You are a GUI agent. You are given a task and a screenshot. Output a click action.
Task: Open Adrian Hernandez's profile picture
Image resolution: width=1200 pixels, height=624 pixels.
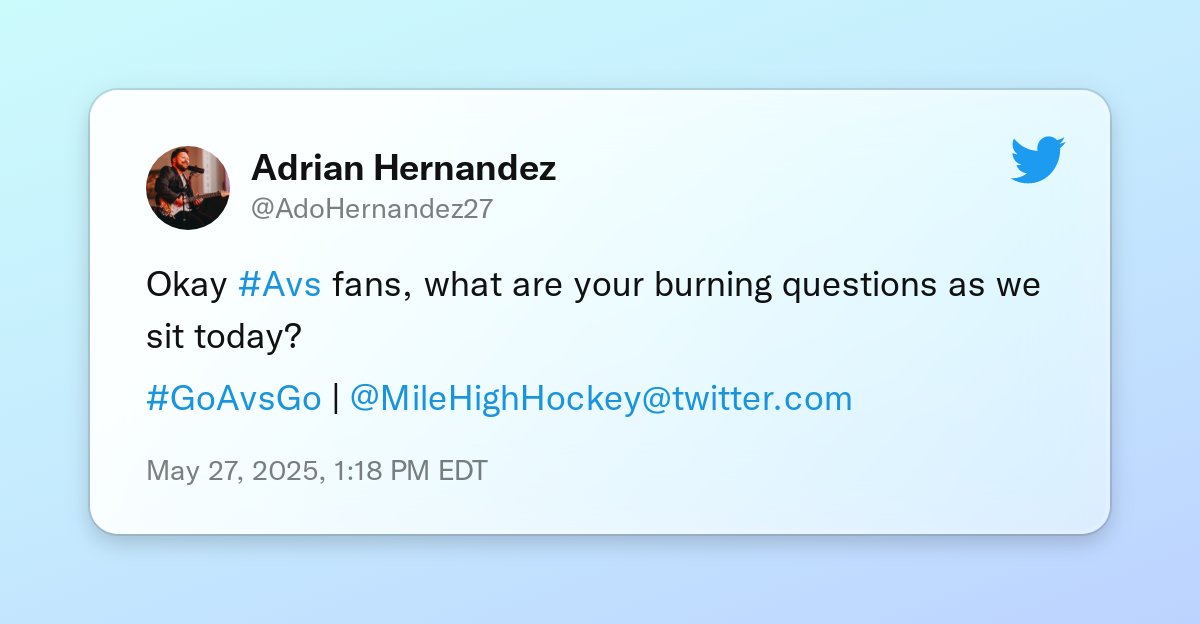click(x=189, y=188)
